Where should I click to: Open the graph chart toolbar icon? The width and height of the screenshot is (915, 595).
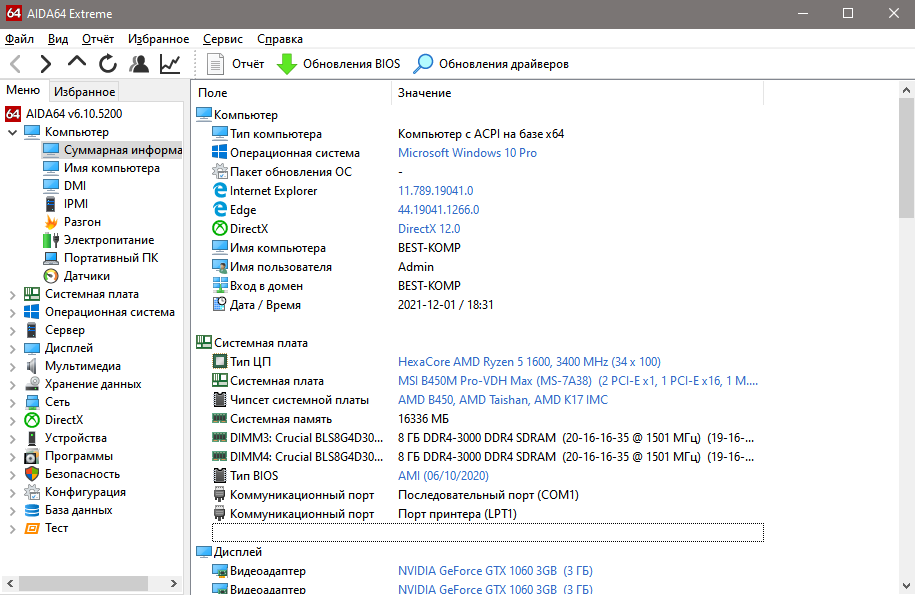point(170,64)
